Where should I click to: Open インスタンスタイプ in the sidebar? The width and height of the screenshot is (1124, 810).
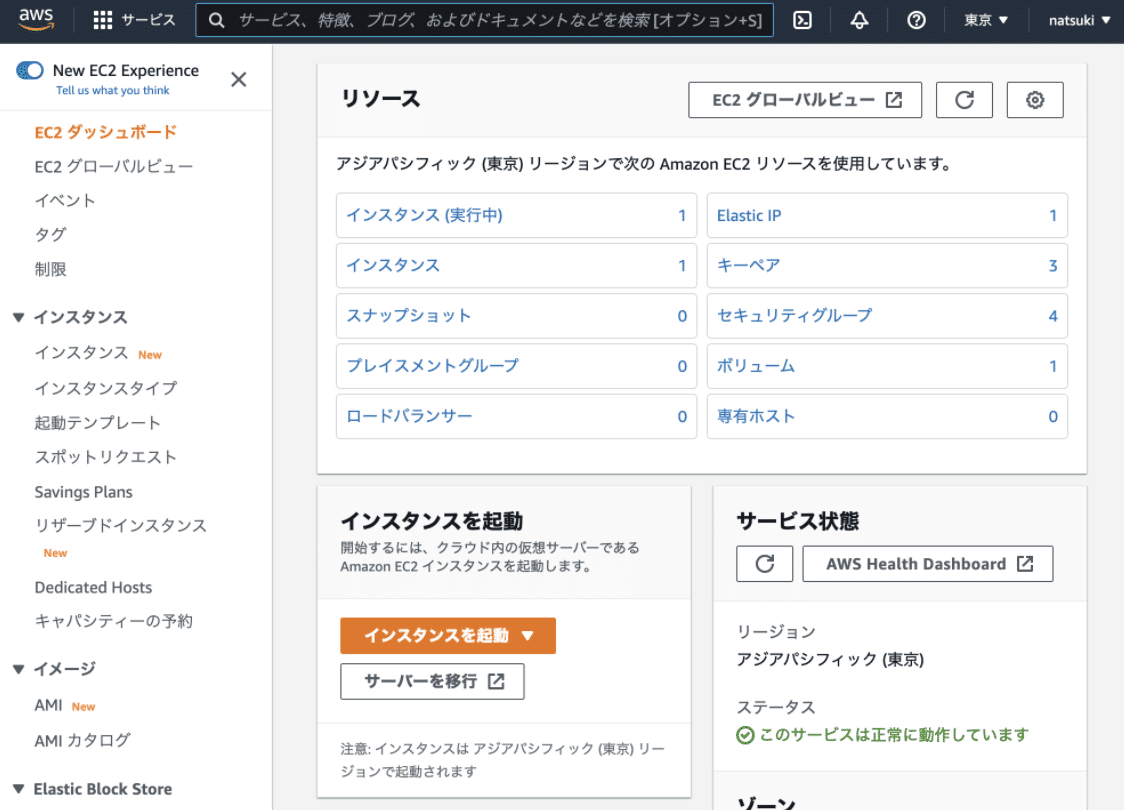pyautogui.click(x=105, y=388)
